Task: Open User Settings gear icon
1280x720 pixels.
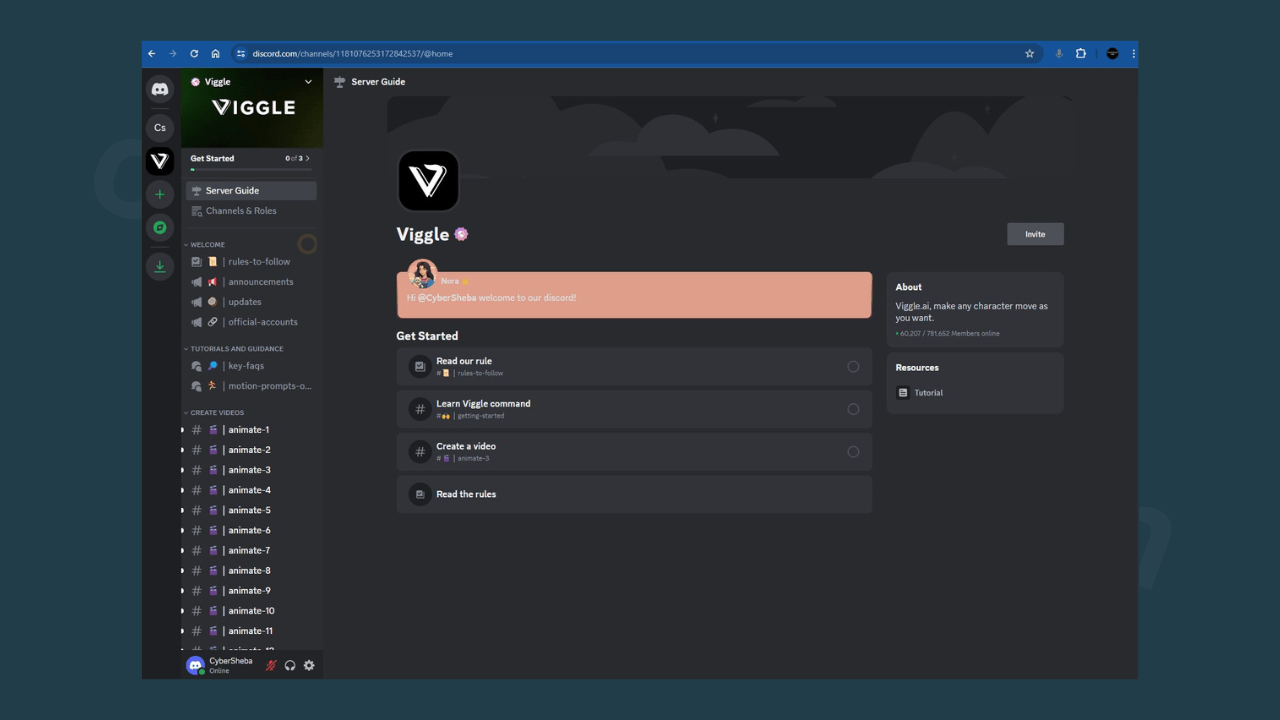Action: coord(309,665)
